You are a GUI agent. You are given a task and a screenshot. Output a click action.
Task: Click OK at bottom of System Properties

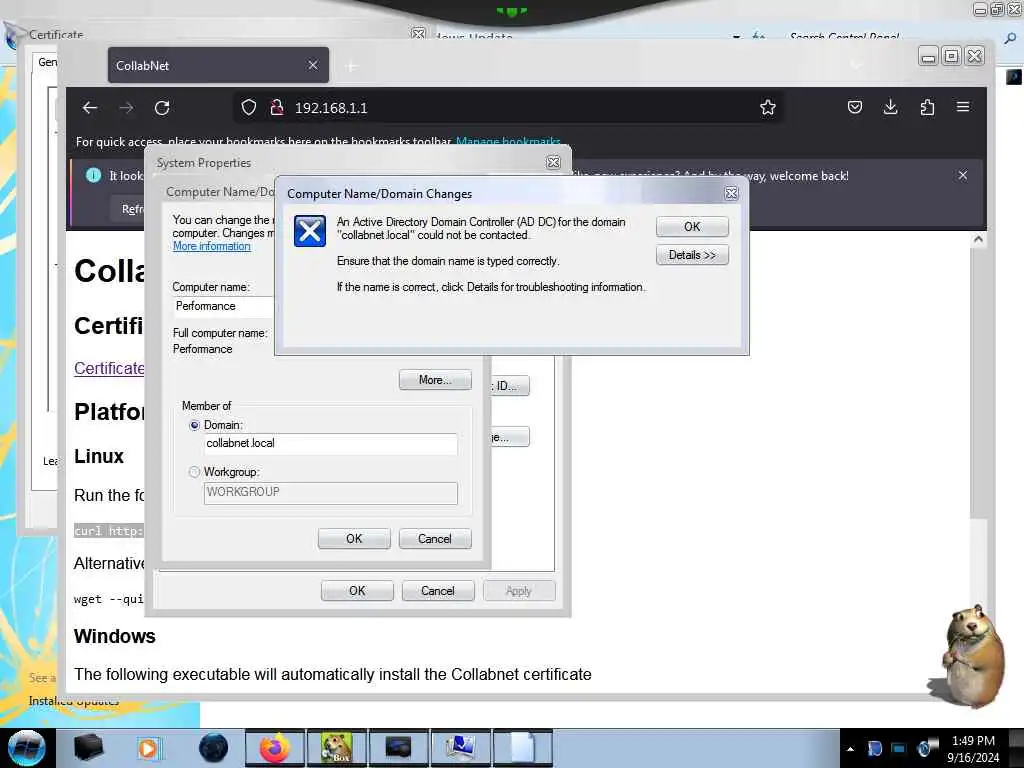[357, 591]
